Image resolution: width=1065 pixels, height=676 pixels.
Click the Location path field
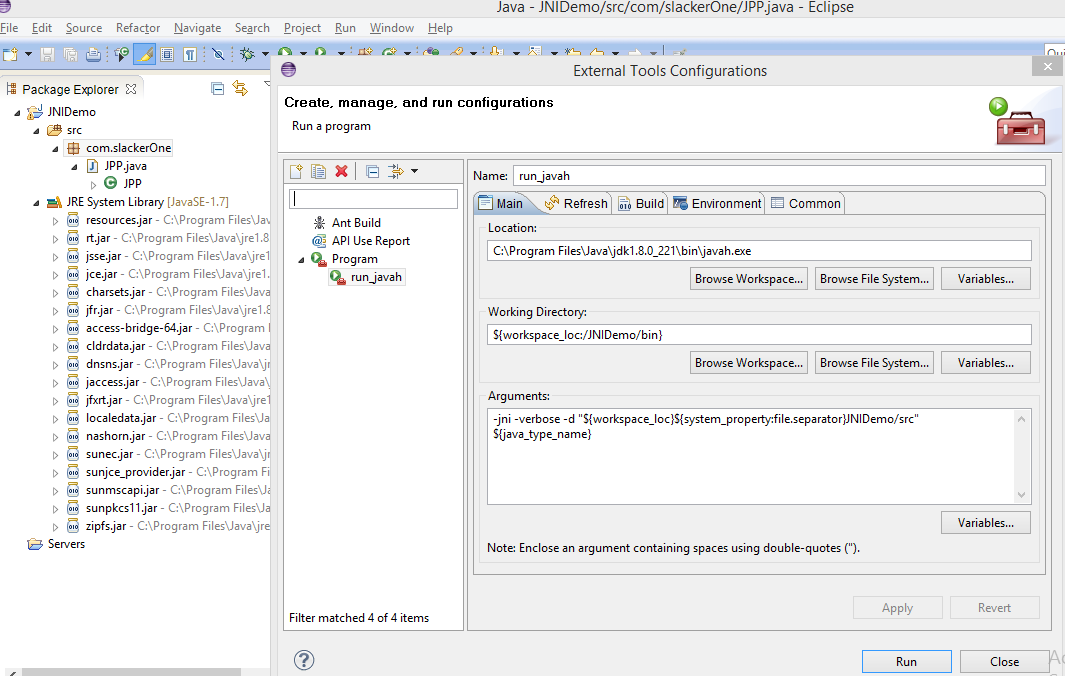759,251
